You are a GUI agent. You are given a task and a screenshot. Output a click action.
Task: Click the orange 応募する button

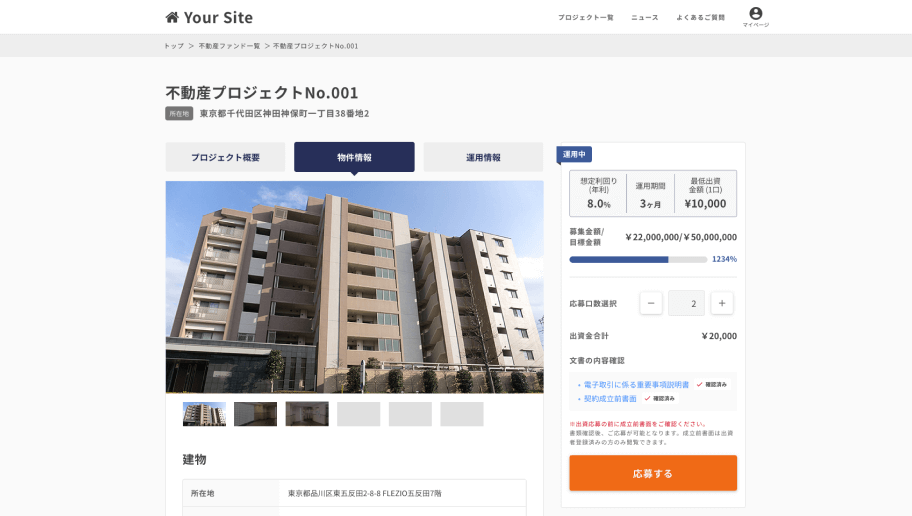coord(653,473)
